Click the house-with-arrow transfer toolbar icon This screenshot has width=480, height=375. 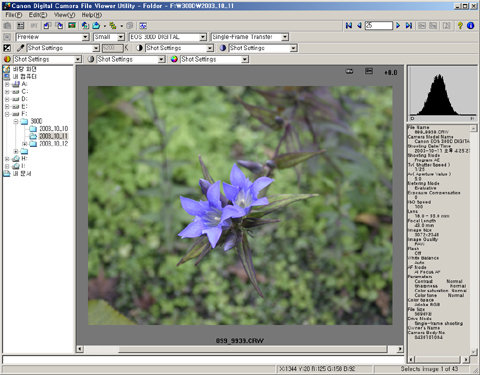85,26
